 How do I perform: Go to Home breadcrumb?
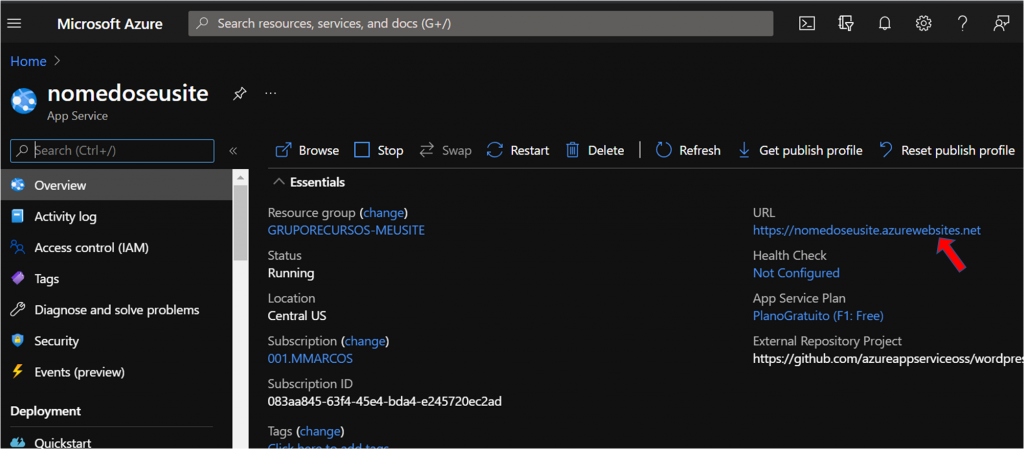click(x=28, y=61)
